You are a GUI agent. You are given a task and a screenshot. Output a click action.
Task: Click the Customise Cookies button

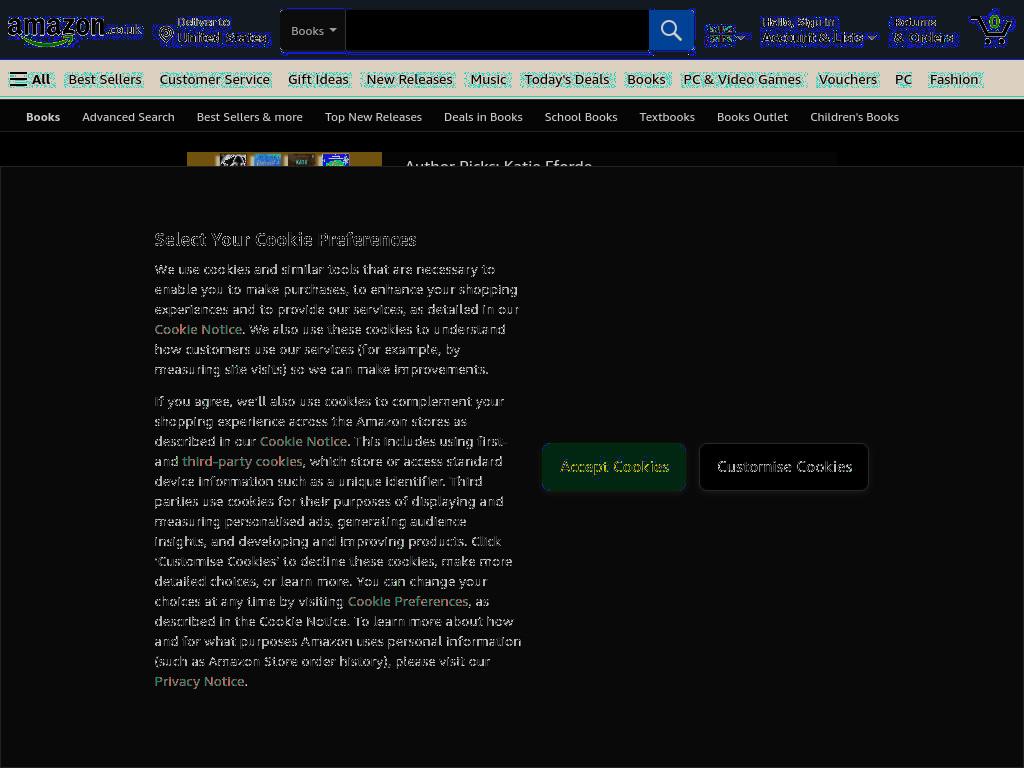pyautogui.click(x=784, y=467)
